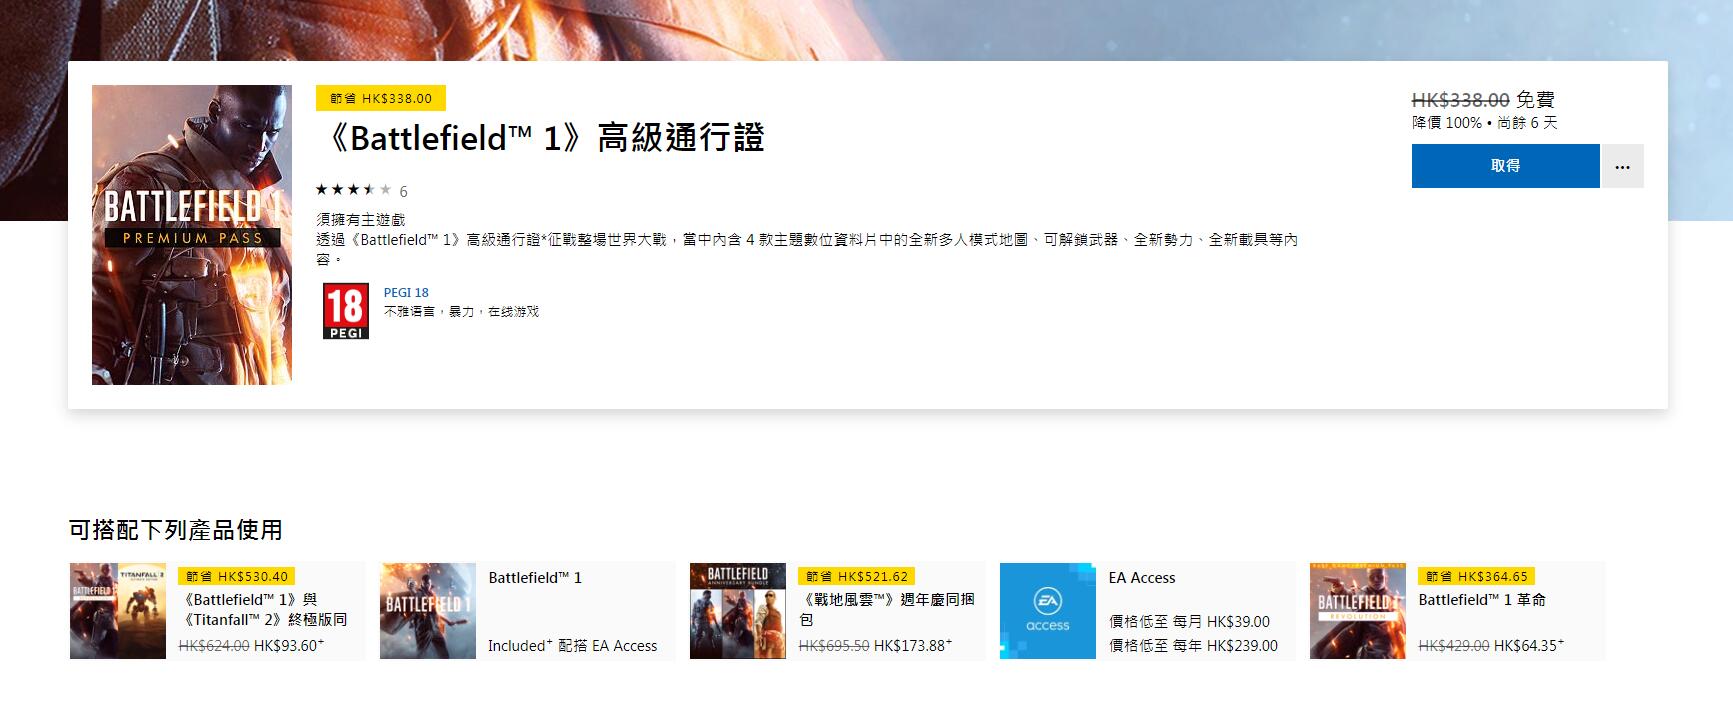Open the PEGI 18 rating link
This screenshot has width=1733, height=716.
pyautogui.click(x=406, y=293)
